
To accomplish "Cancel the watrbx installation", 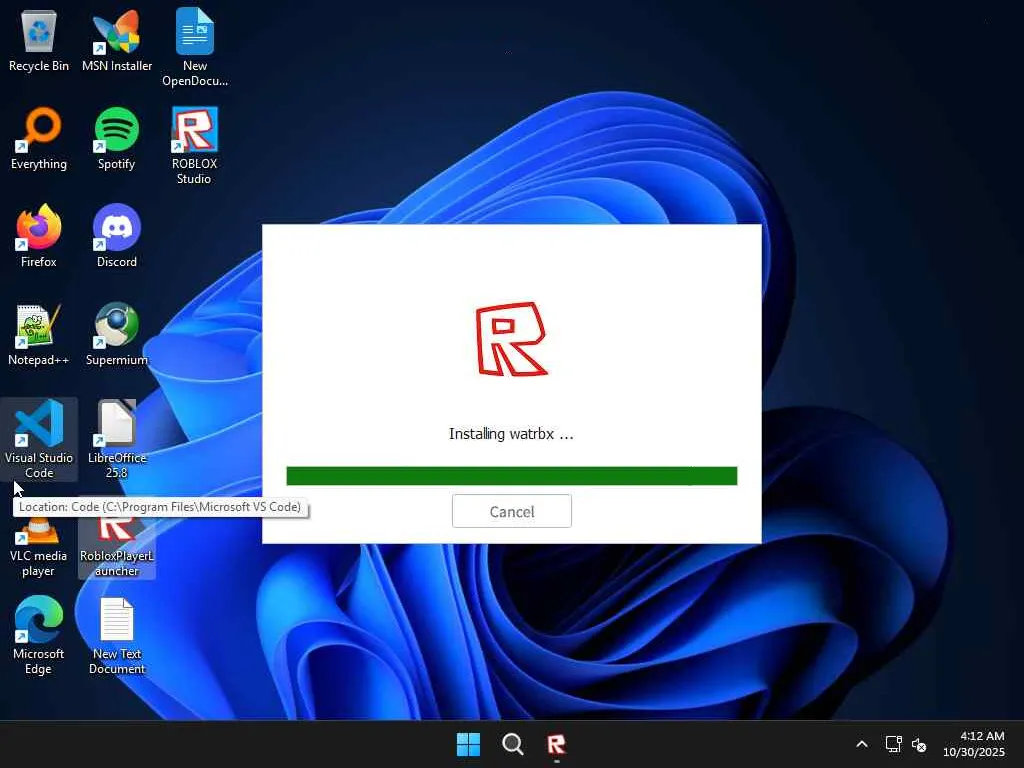I will (x=512, y=511).
